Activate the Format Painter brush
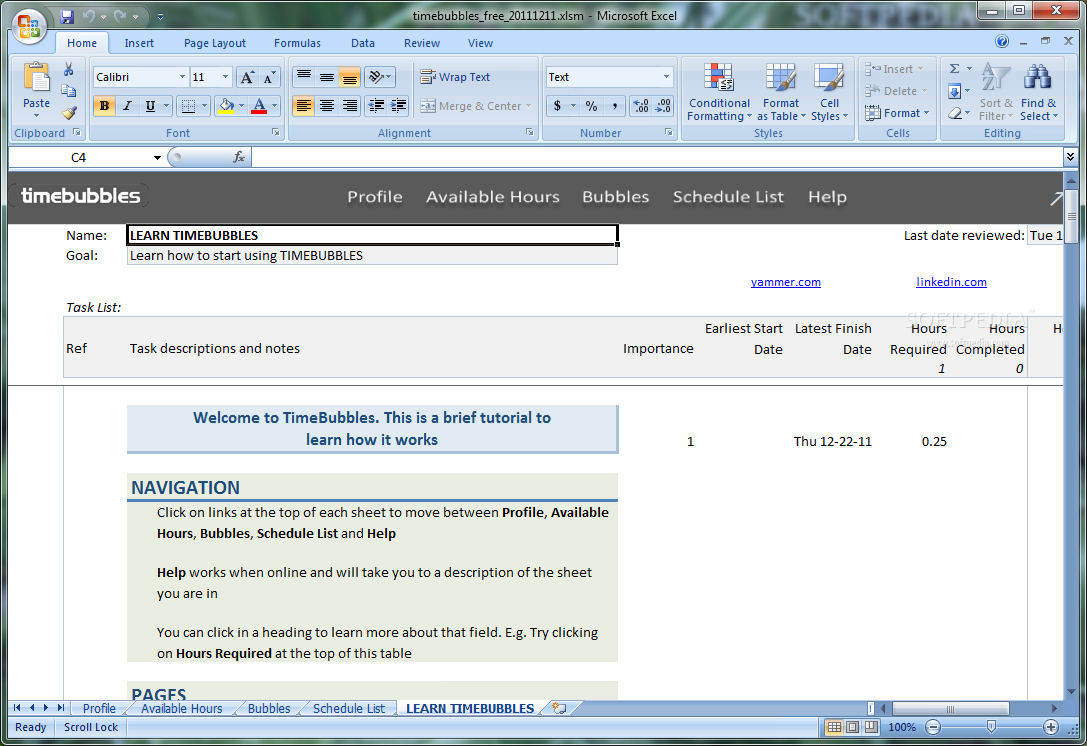This screenshot has width=1087, height=746. pos(69,112)
